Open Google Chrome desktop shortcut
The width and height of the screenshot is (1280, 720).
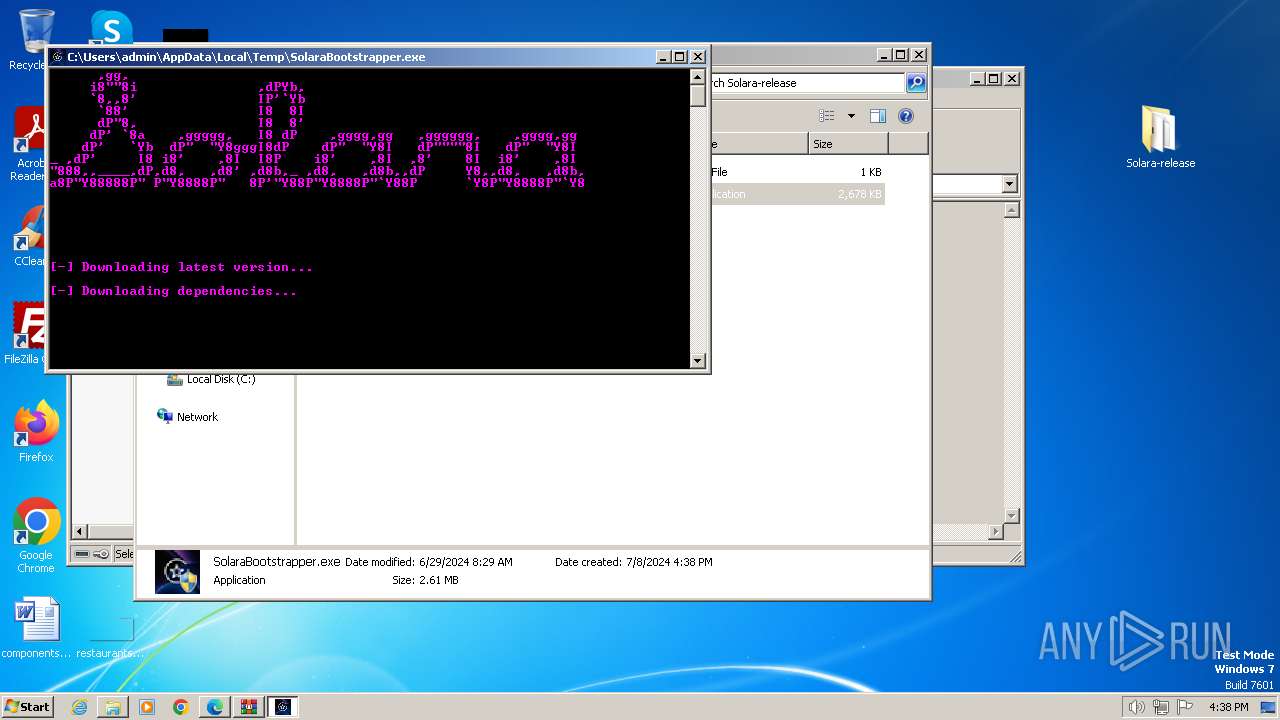[x=36, y=536]
